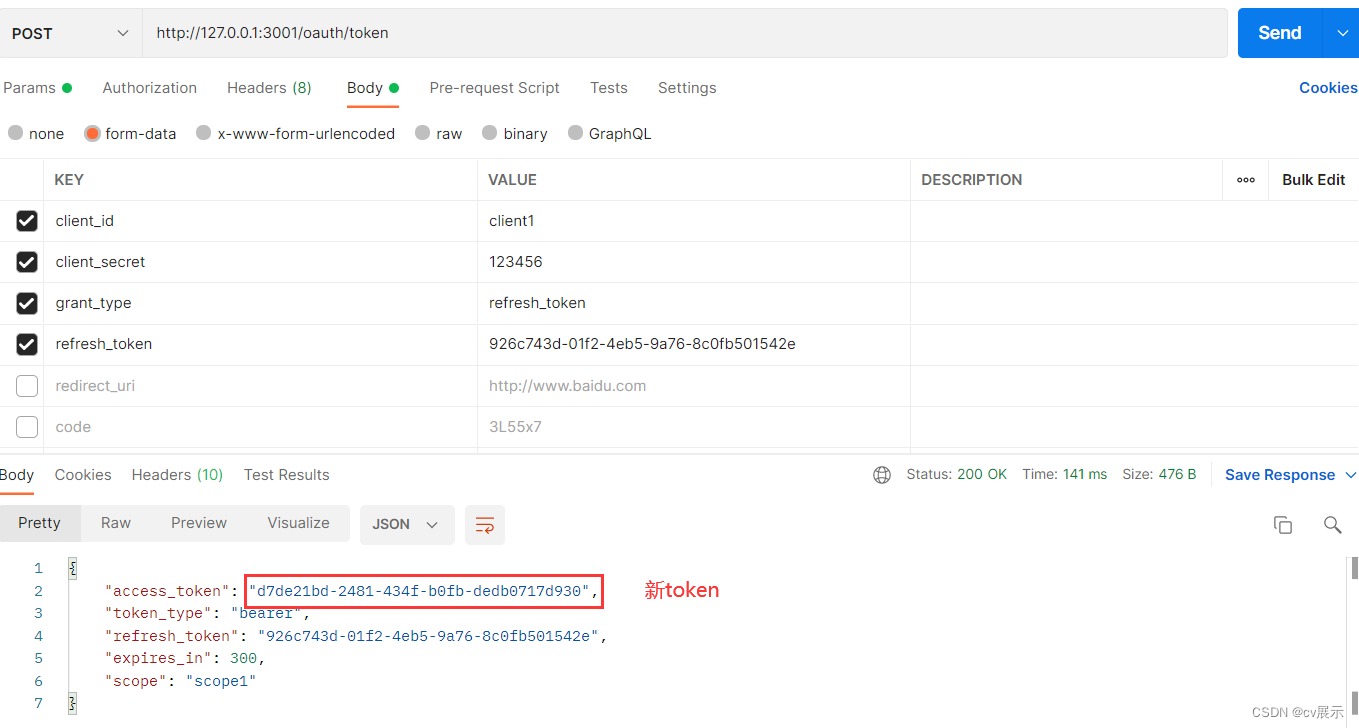The image size is (1359, 728).
Task: Edit the redirect_uri value http://www.baidu.com
Action: pyautogui.click(x=693, y=386)
